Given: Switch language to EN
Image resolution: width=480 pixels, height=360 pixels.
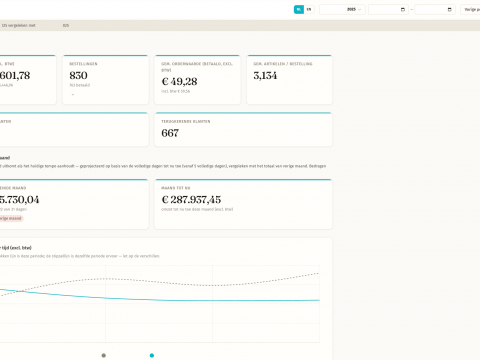Looking at the screenshot, I should [309, 9].
